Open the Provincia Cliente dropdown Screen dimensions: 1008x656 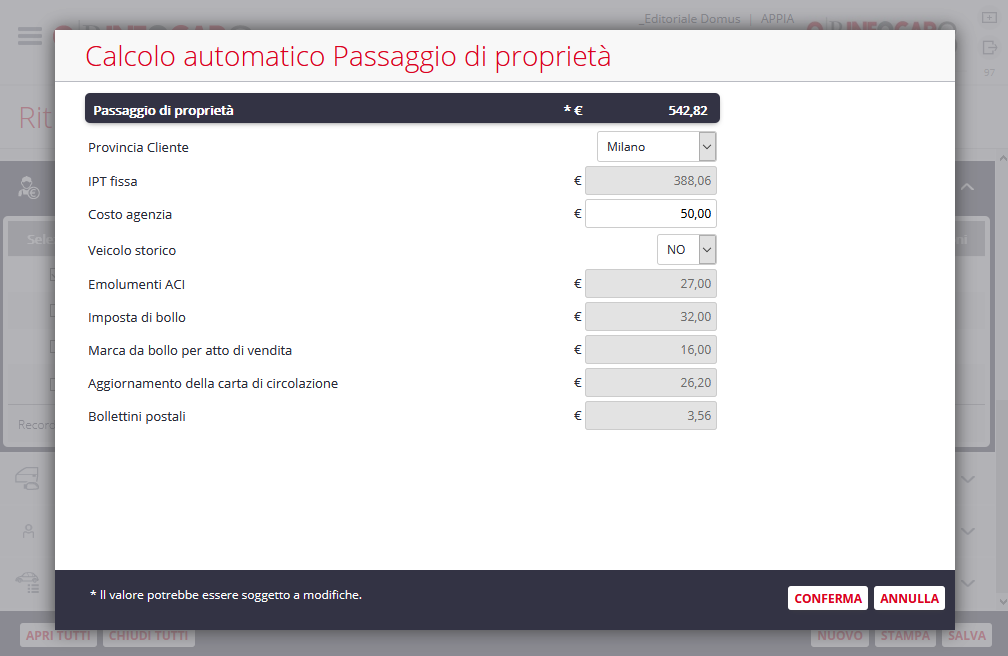656,147
